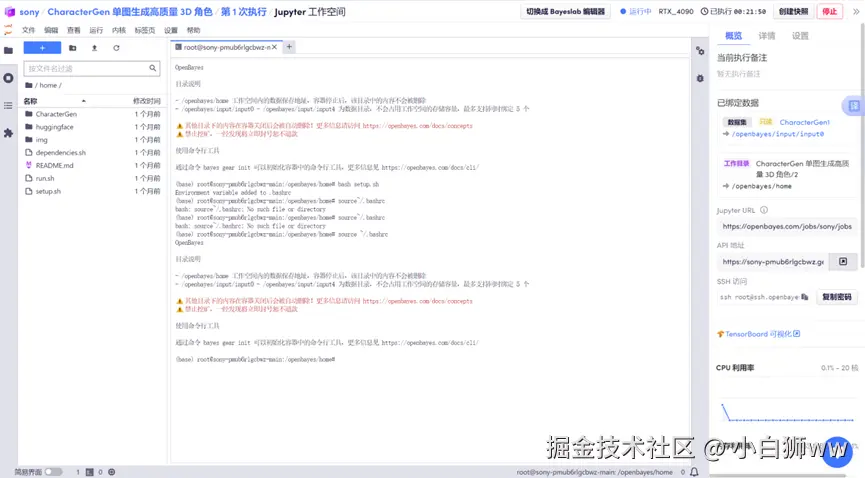Switch to the 概览 tab

coord(733,36)
